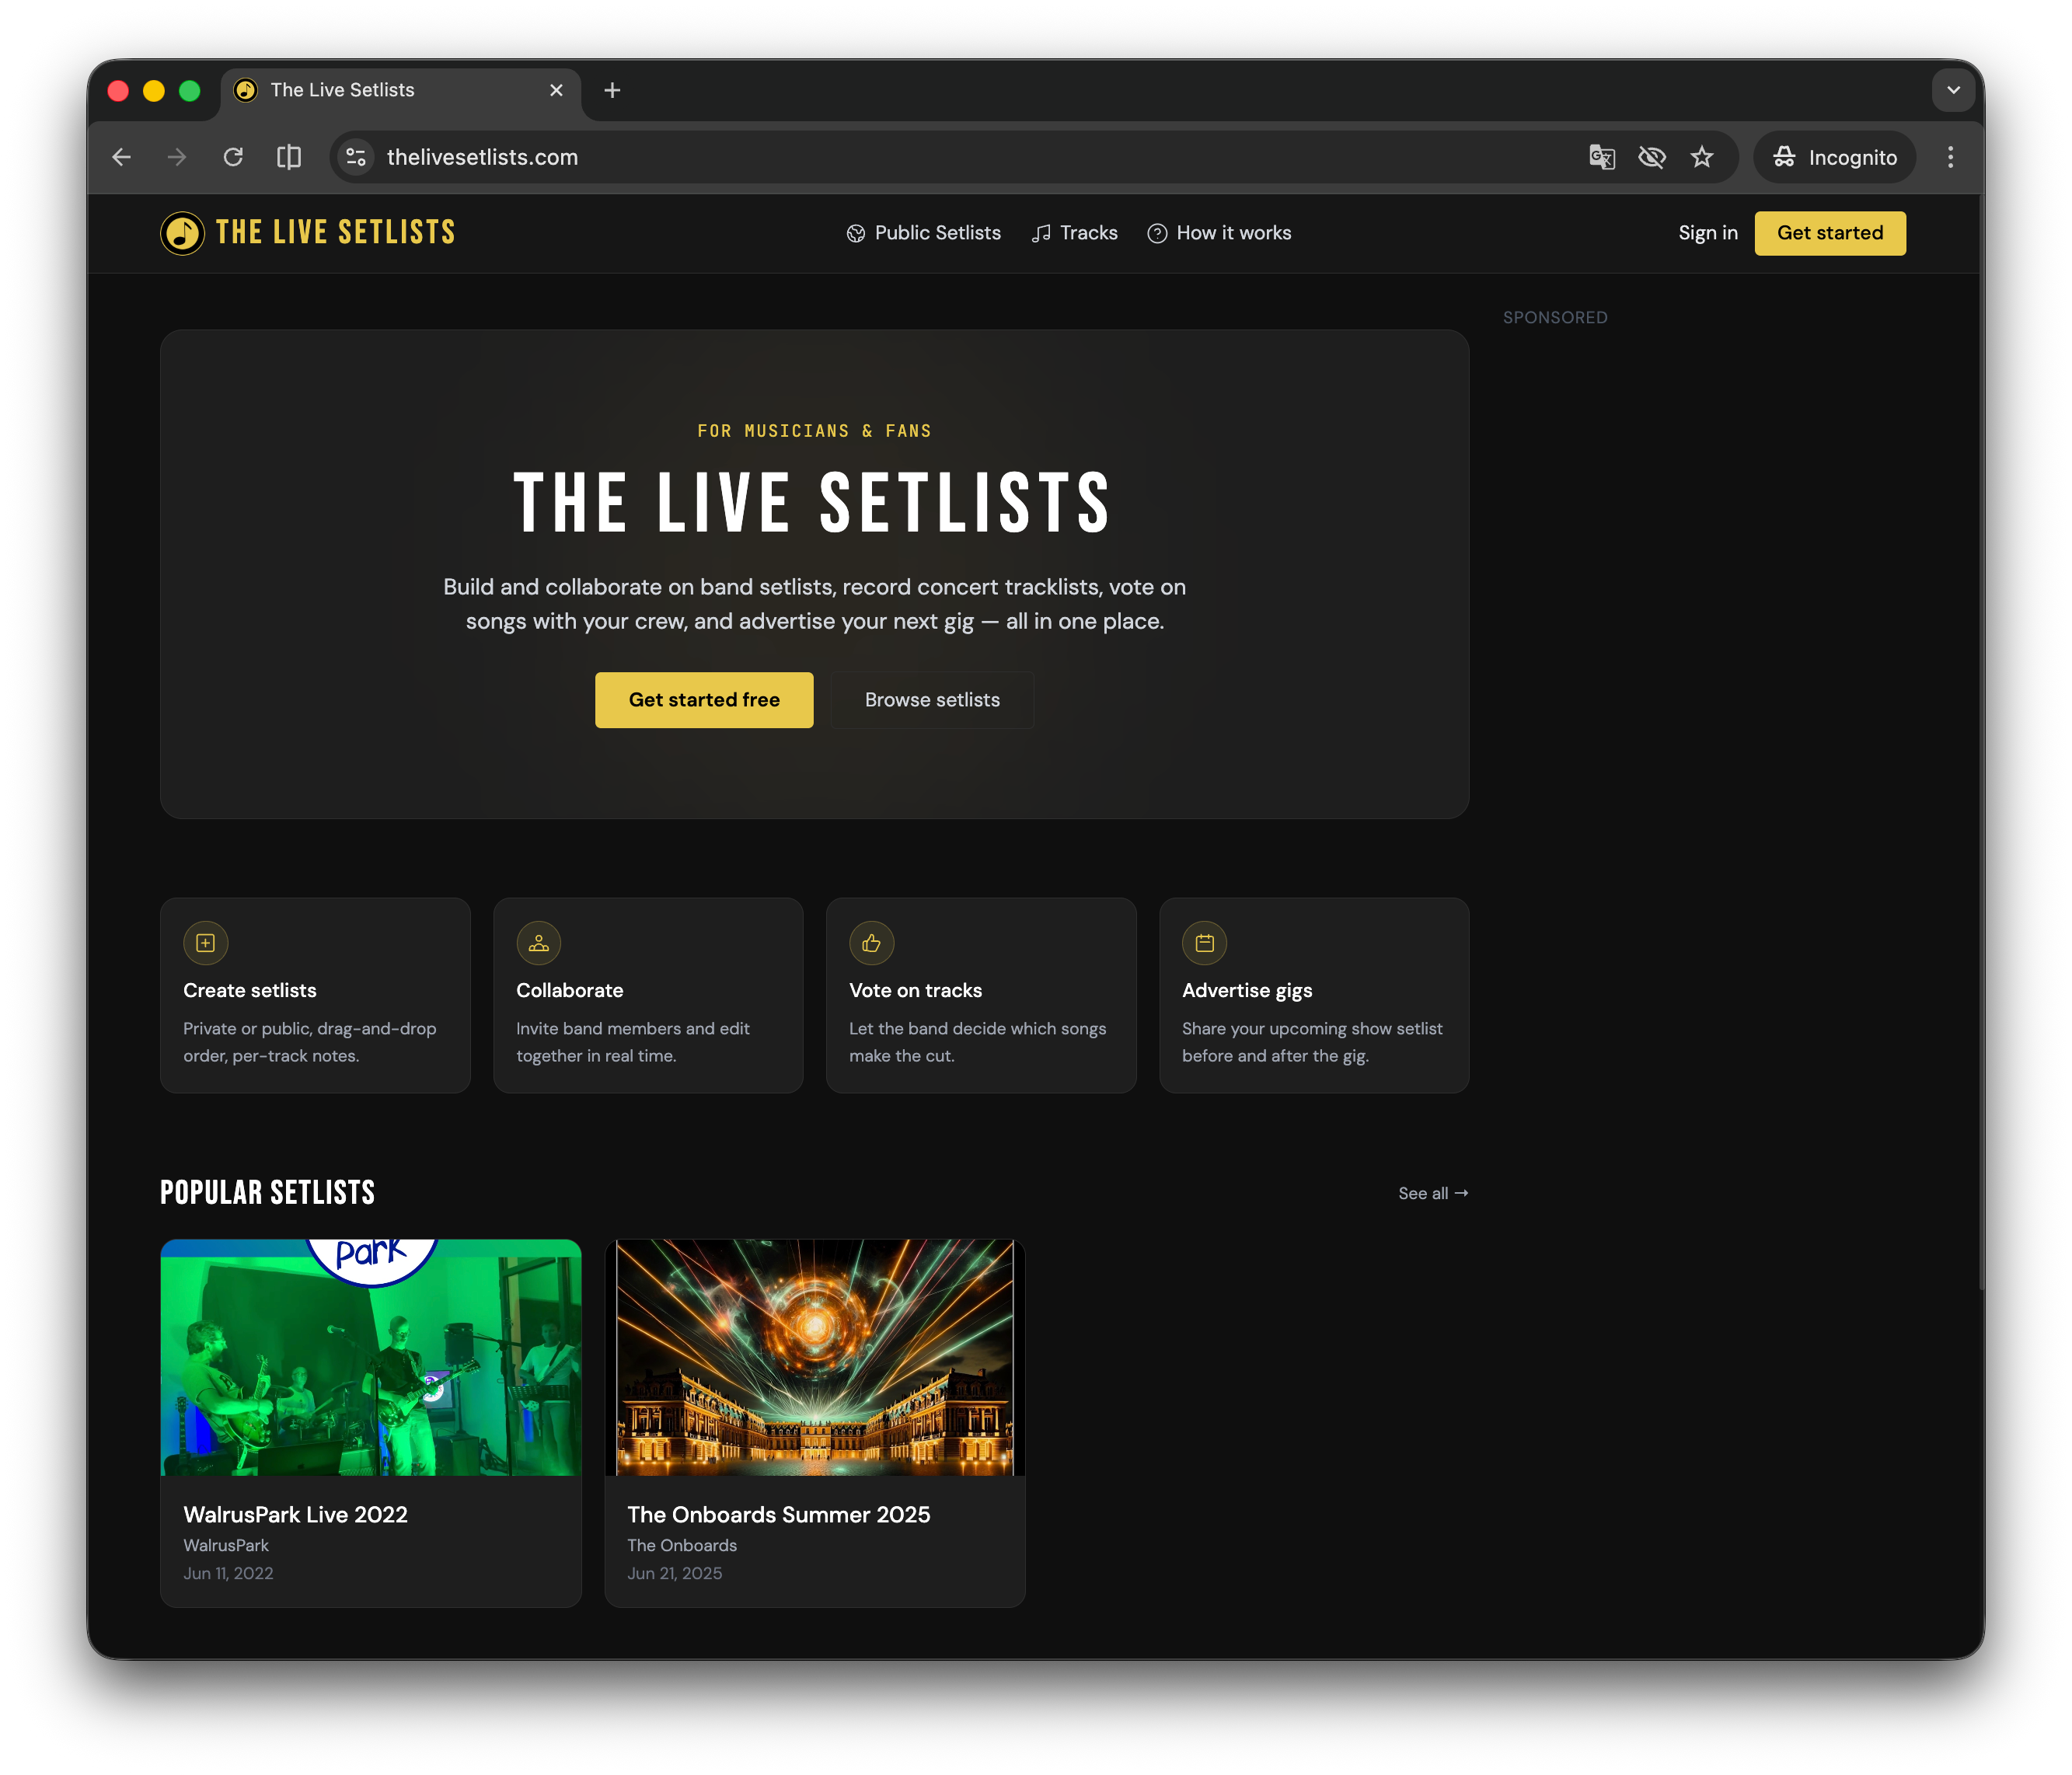Enable page translation via the translate icon
The height and width of the screenshot is (1775, 2072).
(1601, 157)
